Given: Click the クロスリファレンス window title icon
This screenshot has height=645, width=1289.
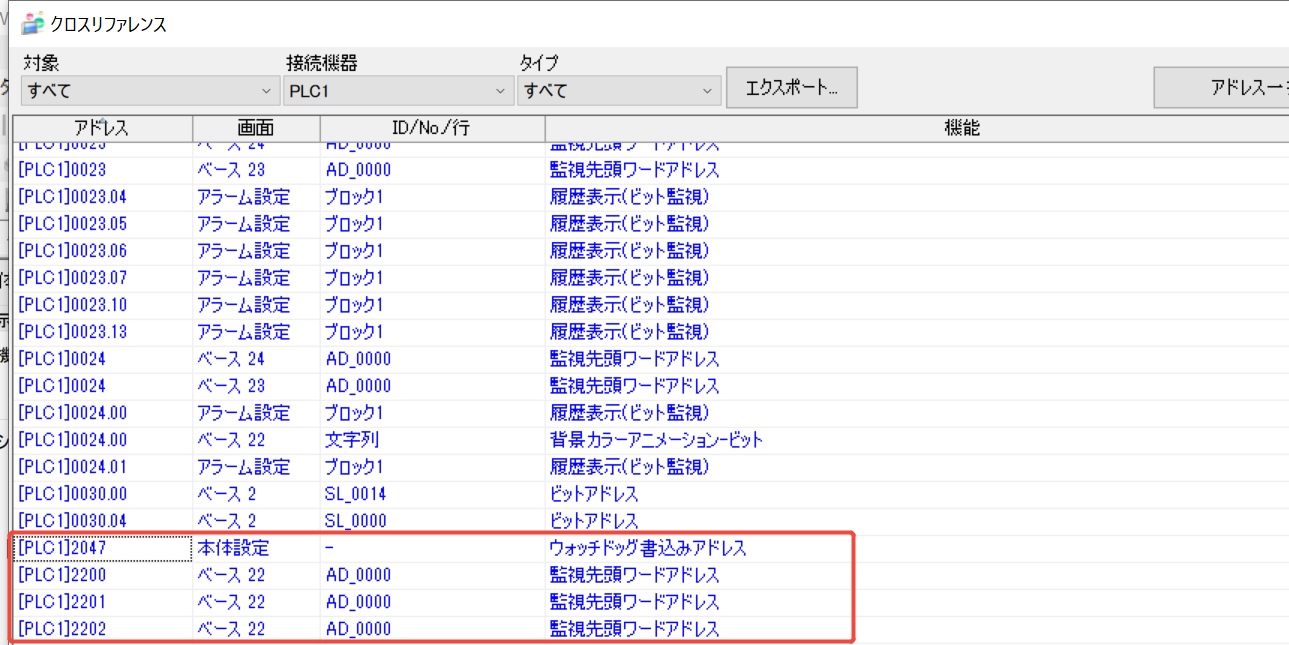Looking at the screenshot, I should click(32, 23).
